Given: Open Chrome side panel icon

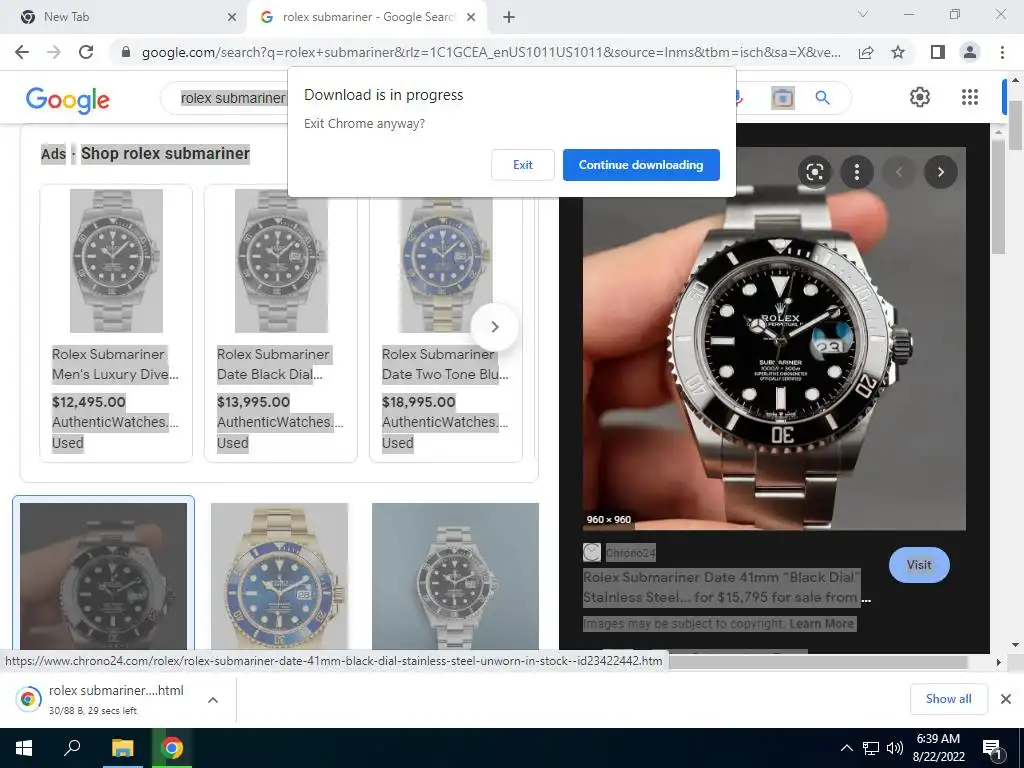Looking at the screenshot, I should 938,52.
